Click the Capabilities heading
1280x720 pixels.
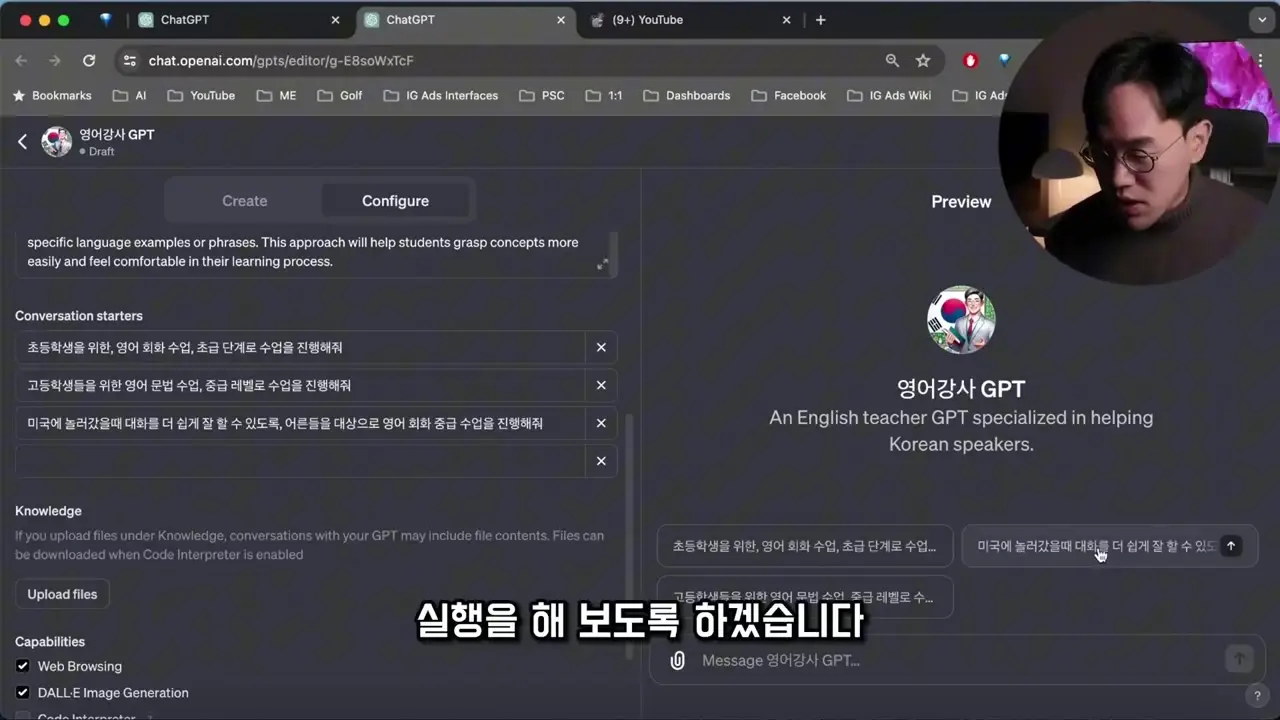pyautogui.click(x=50, y=642)
